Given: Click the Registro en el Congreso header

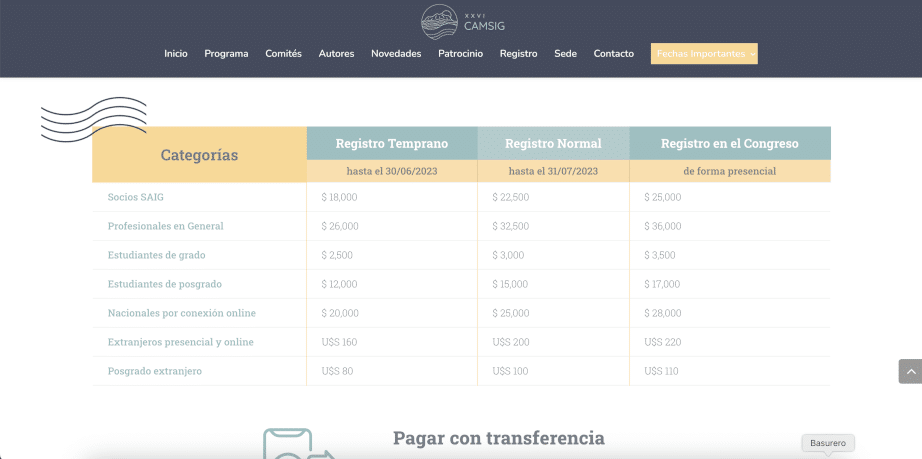Looking at the screenshot, I should [x=729, y=144].
